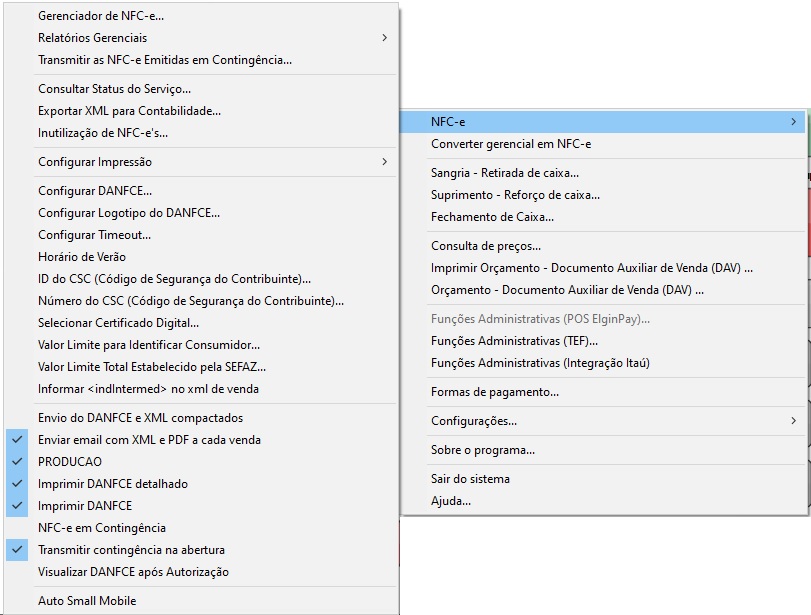Viewport: 811px width, 615px height.
Task: Toggle the PRODUCAO checkmark option
Action: (70, 462)
